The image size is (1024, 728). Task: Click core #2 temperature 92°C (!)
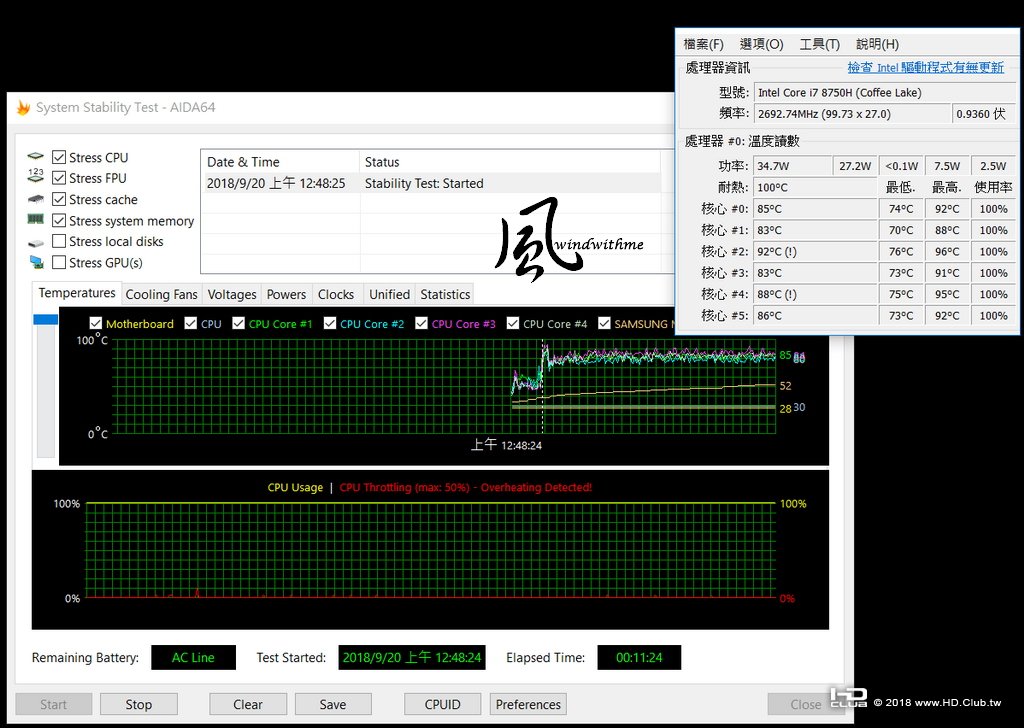tap(814, 251)
